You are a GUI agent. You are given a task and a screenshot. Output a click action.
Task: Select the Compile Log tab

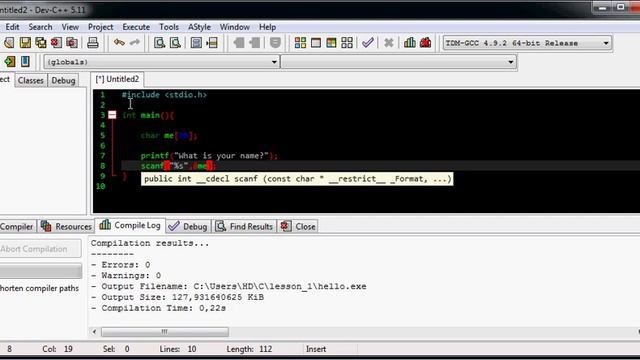click(130, 225)
